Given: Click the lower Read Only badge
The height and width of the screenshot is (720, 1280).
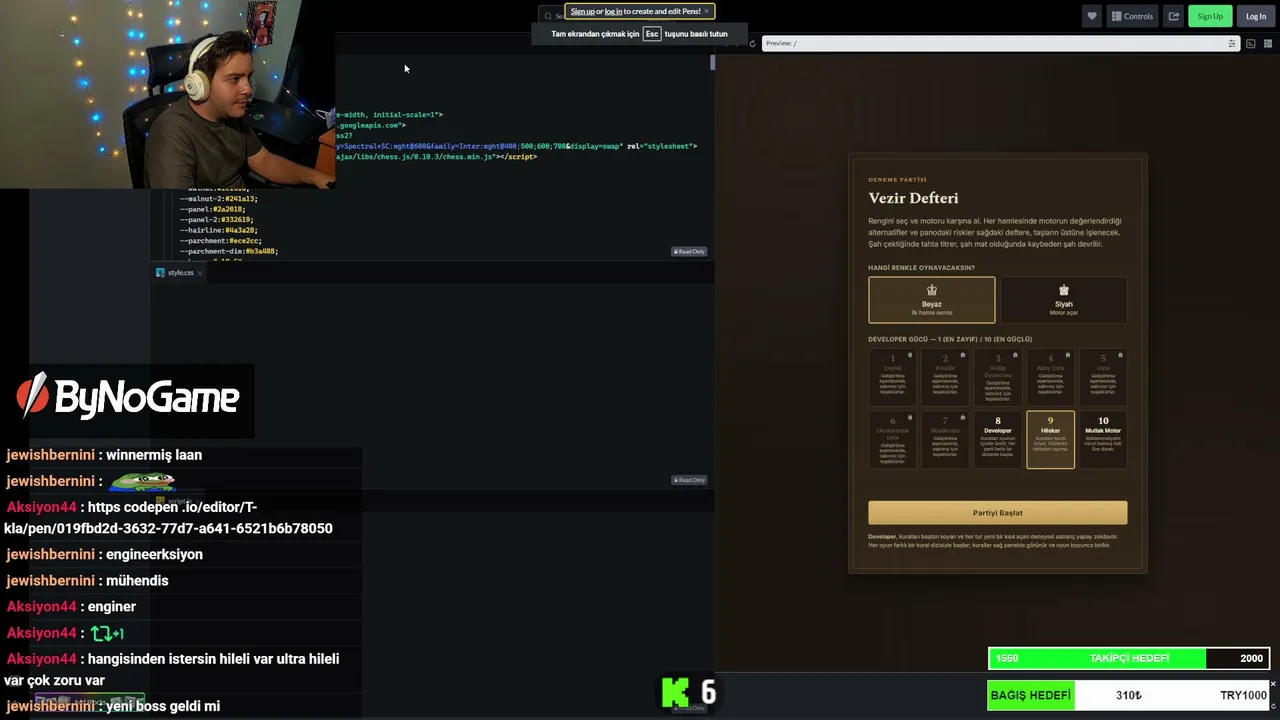Looking at the screenshot, I should 689,480.
